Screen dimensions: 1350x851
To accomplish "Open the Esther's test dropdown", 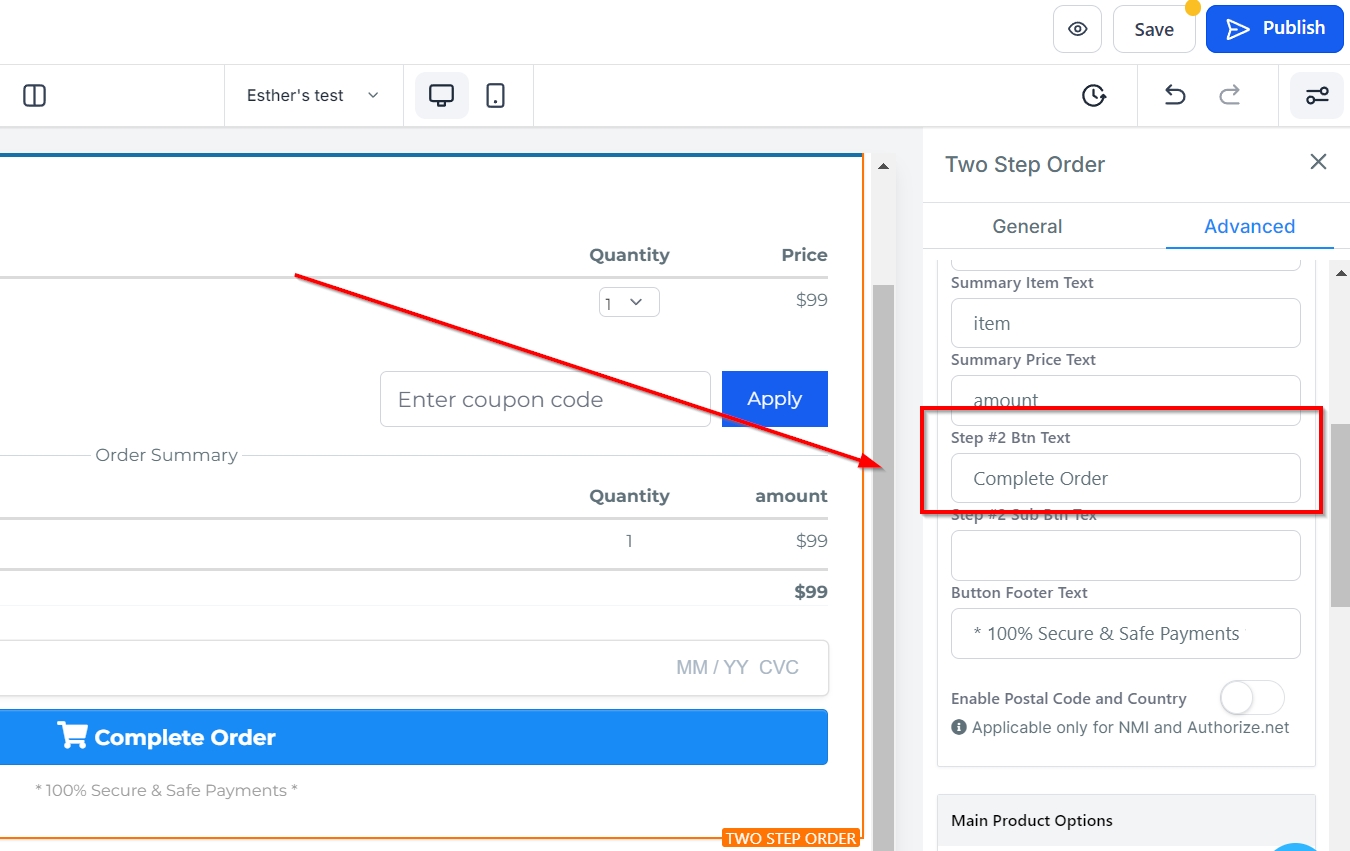I will [313, 96].
